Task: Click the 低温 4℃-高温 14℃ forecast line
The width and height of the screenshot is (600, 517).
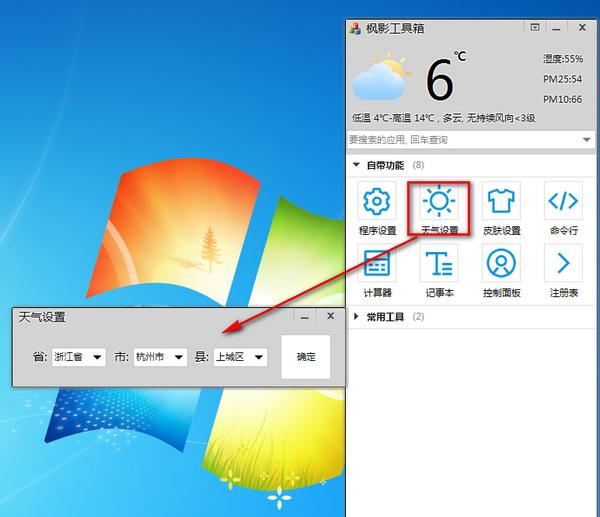Action: [443, 118]
